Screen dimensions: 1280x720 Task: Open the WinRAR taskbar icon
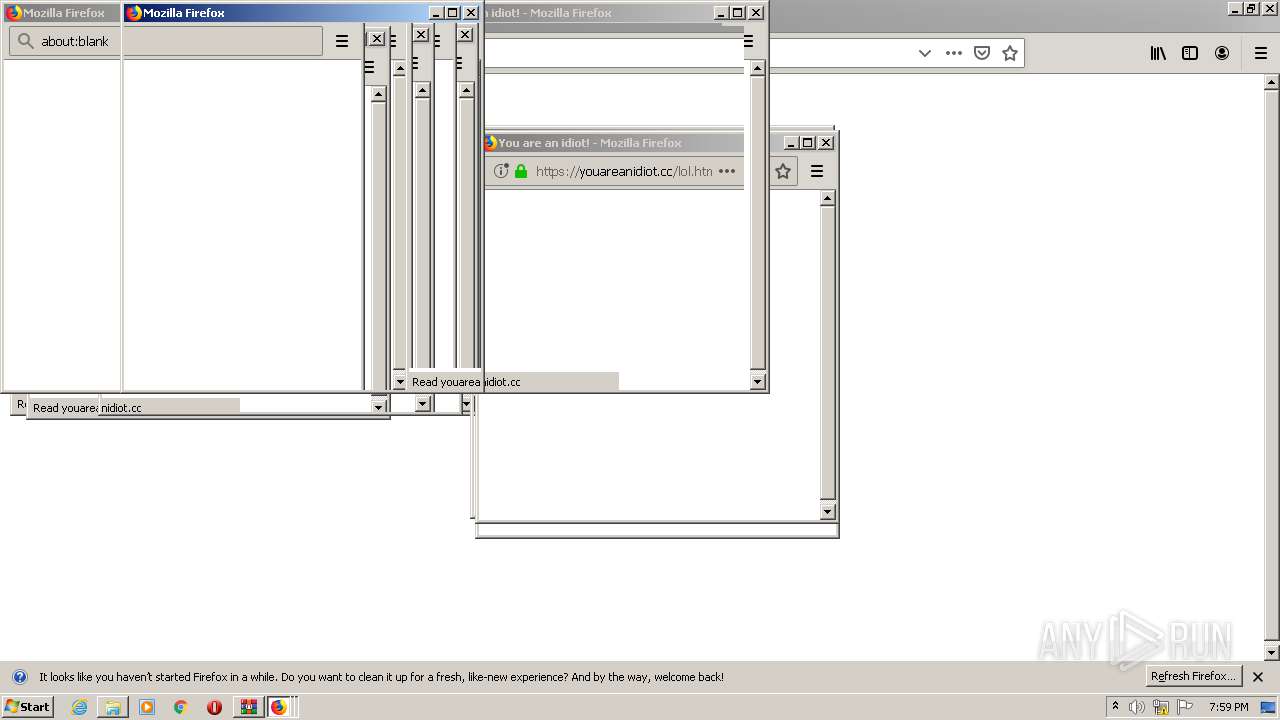pyautogui.click(x=248, y=707)
